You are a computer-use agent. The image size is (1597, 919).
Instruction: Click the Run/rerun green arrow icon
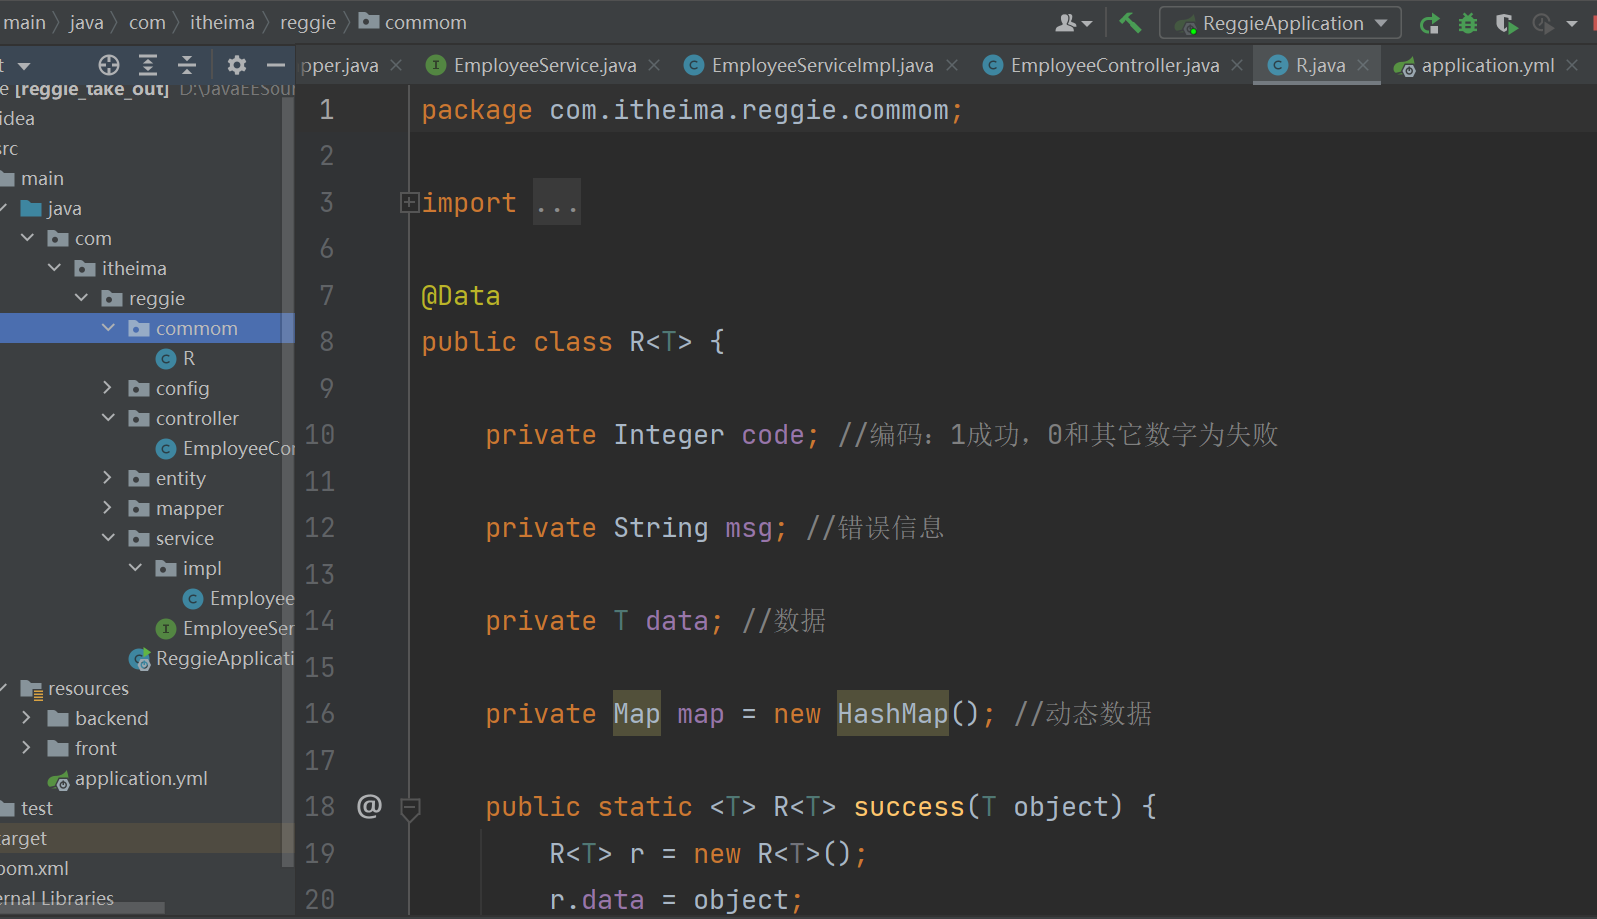point(1430,23)
